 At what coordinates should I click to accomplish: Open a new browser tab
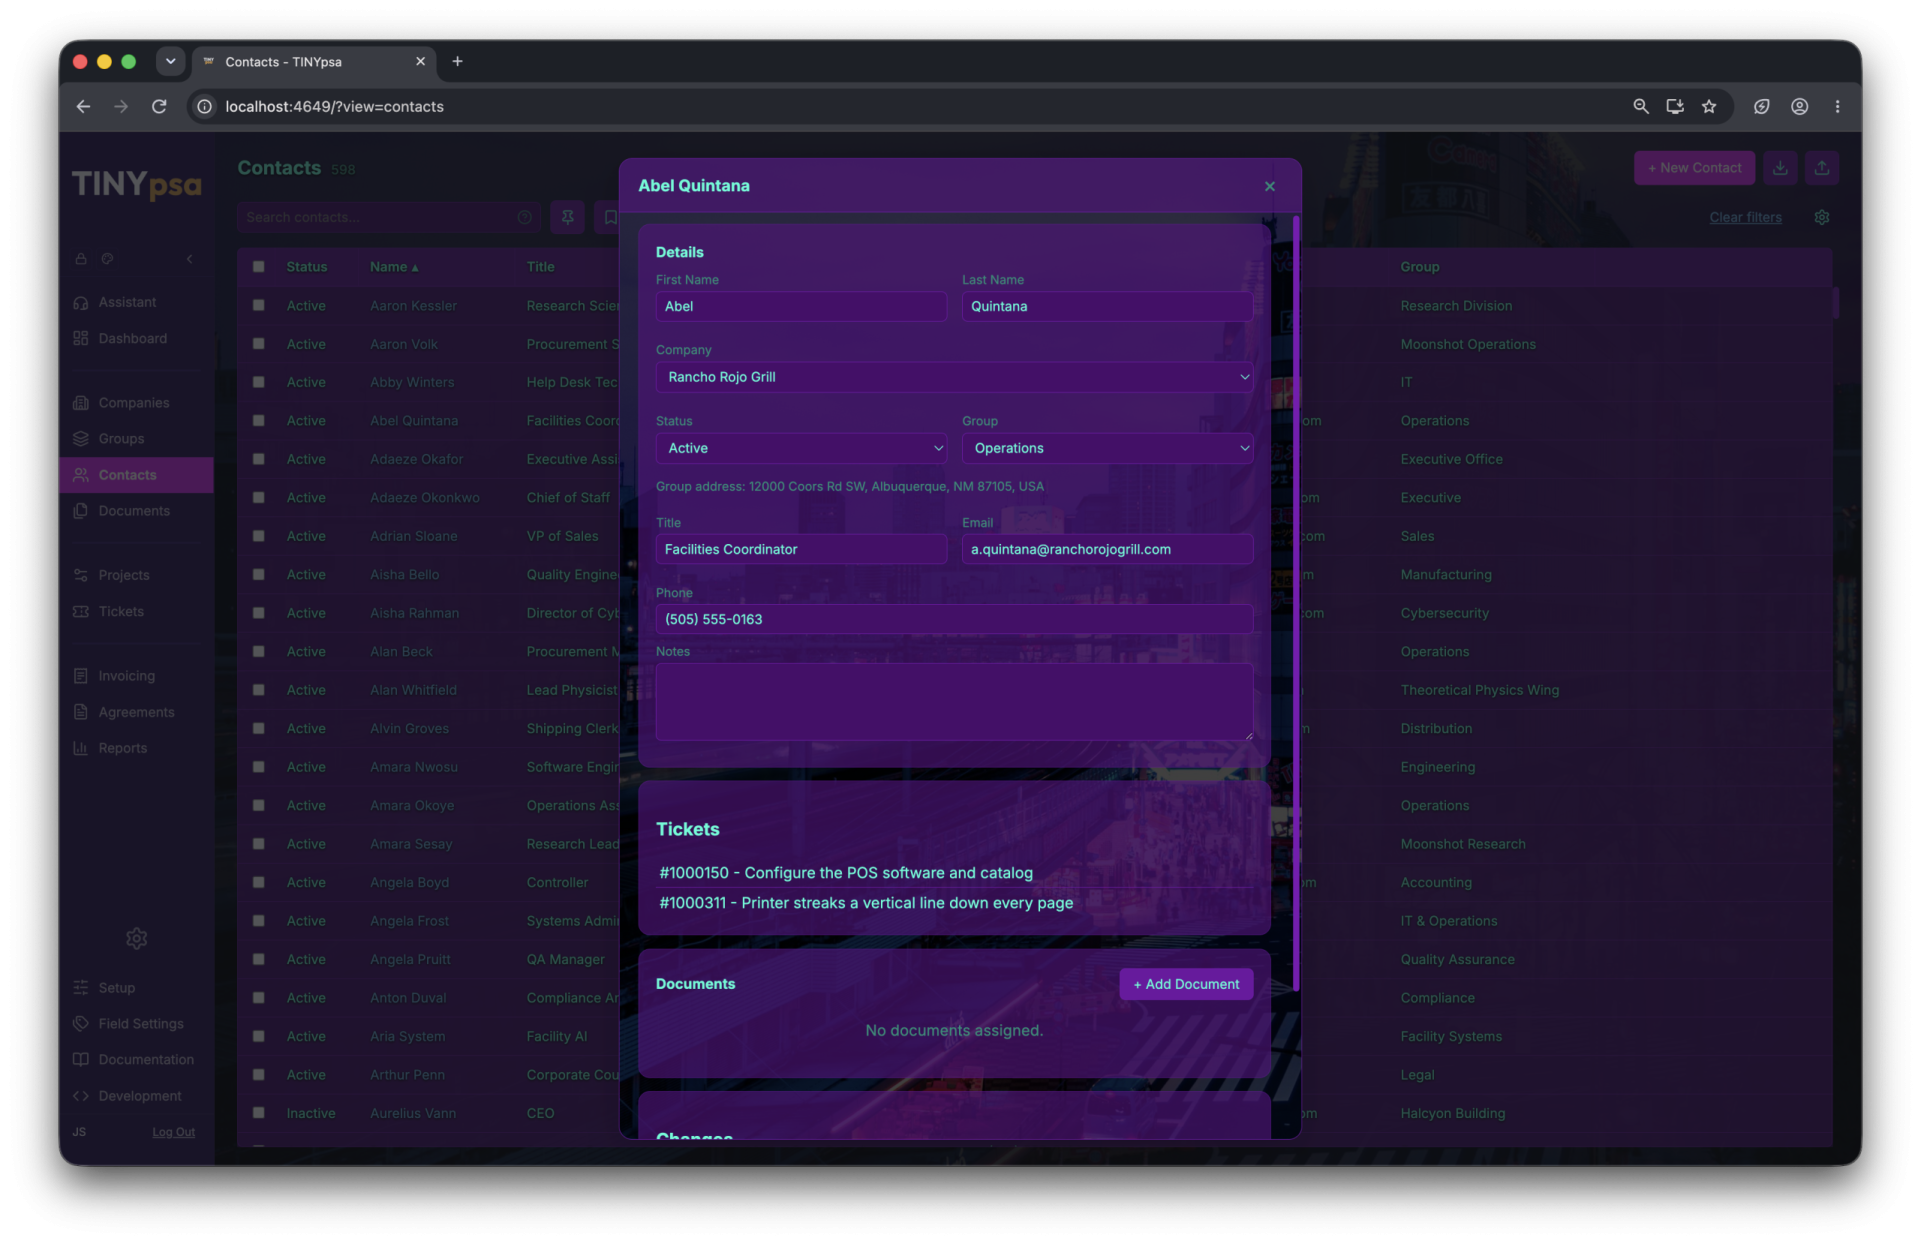pos(457,62)
